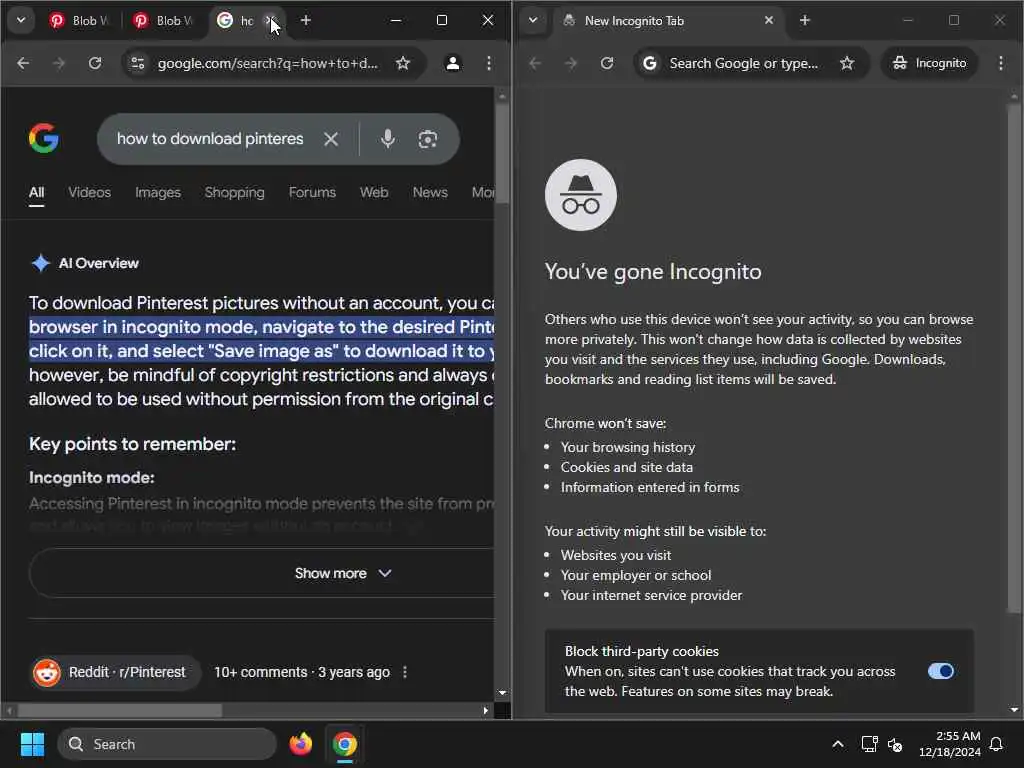Open three-dot menu in Incognito window

(1000, 63)
